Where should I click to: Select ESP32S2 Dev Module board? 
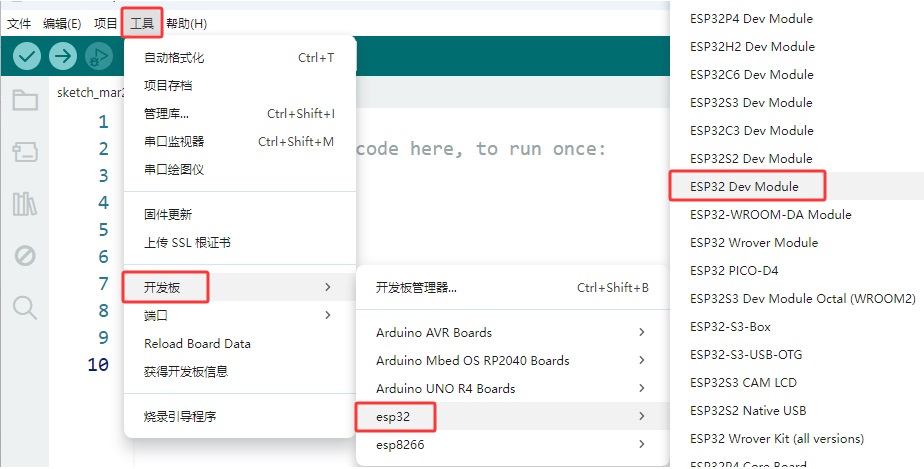[797, 158]
